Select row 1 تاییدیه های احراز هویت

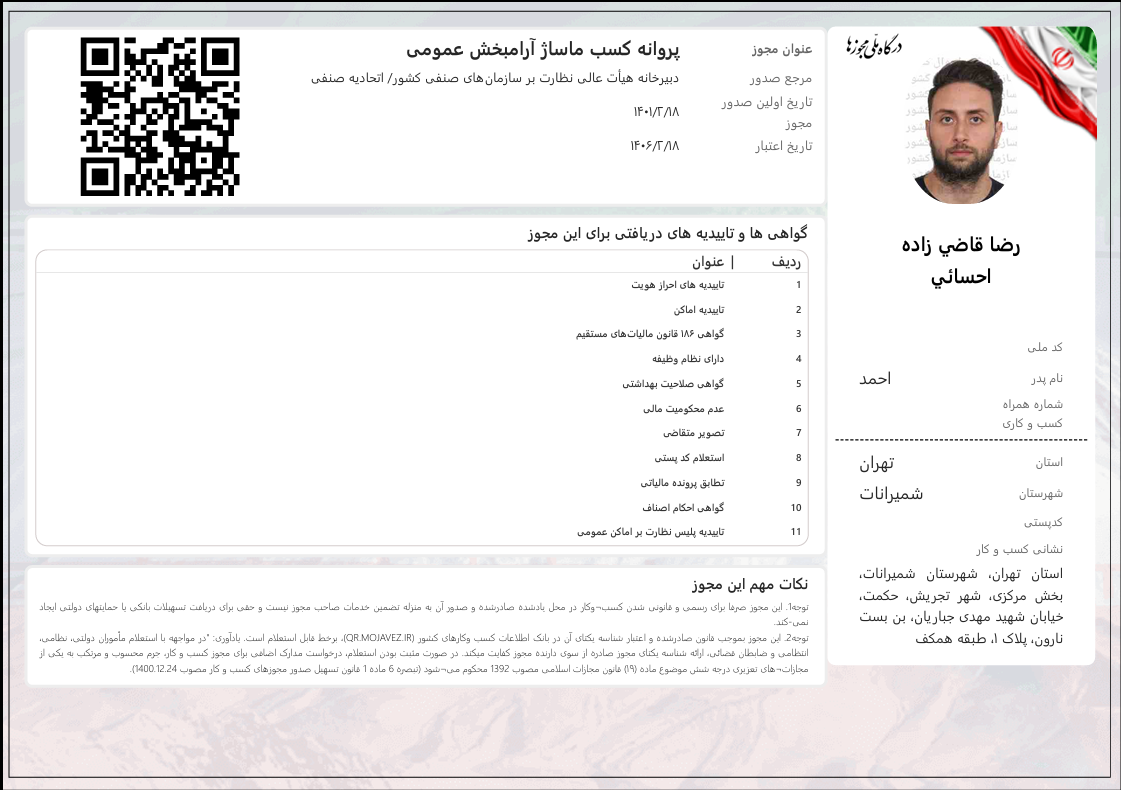click(422, 285)
